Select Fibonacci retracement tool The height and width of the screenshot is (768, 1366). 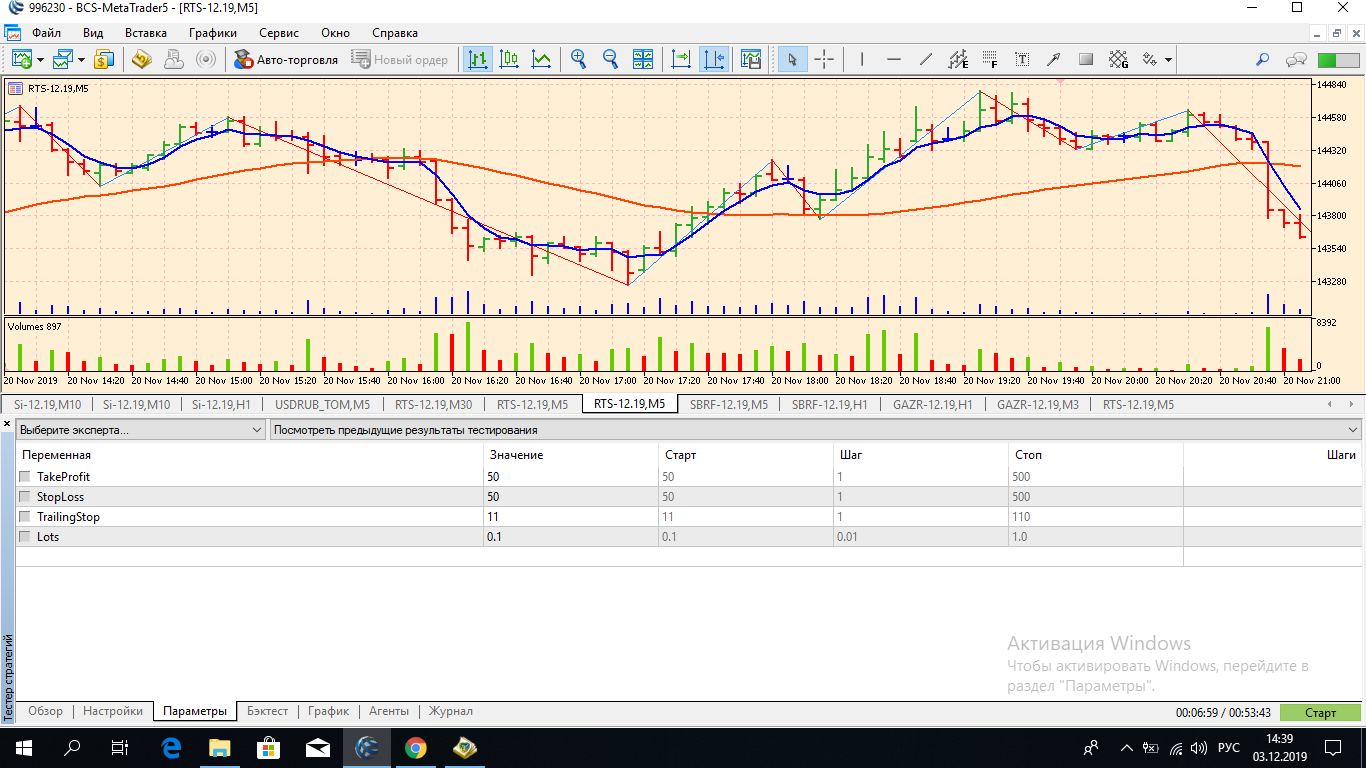point(990,59)
